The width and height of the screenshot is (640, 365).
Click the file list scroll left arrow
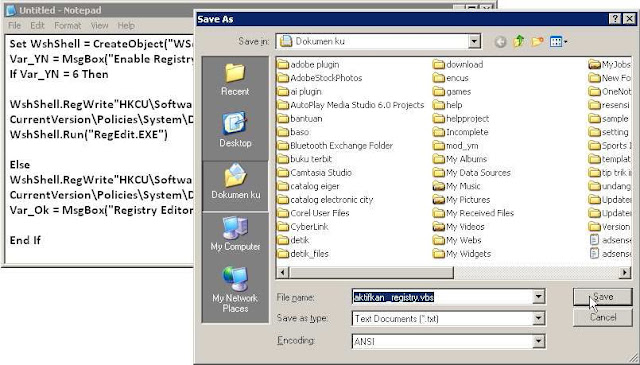coord(283,272)
